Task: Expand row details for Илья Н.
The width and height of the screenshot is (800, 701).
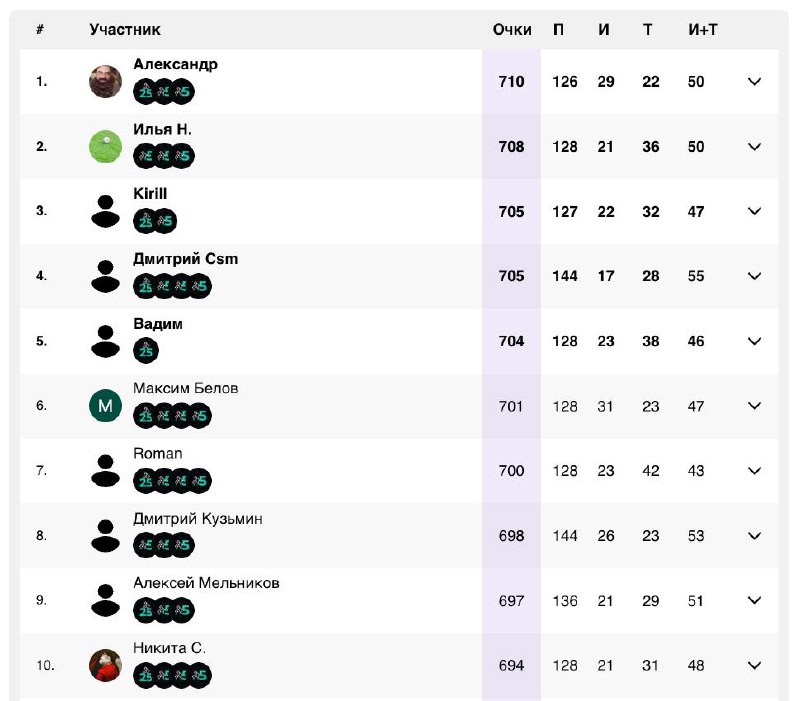Action: point(754,146)
